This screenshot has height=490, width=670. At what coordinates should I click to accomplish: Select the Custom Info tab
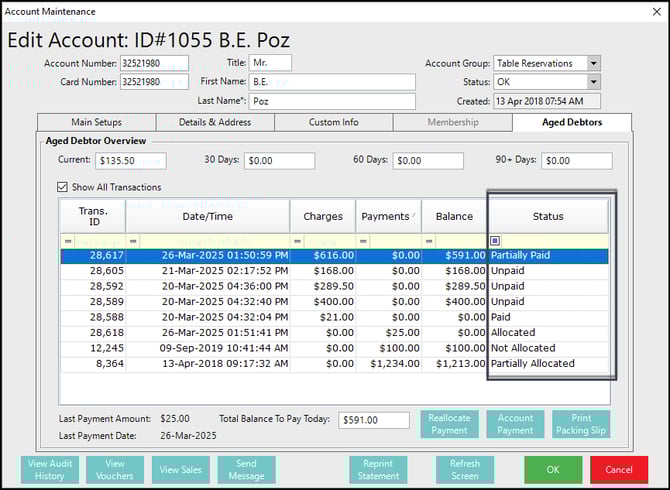(x=333, y=123)
